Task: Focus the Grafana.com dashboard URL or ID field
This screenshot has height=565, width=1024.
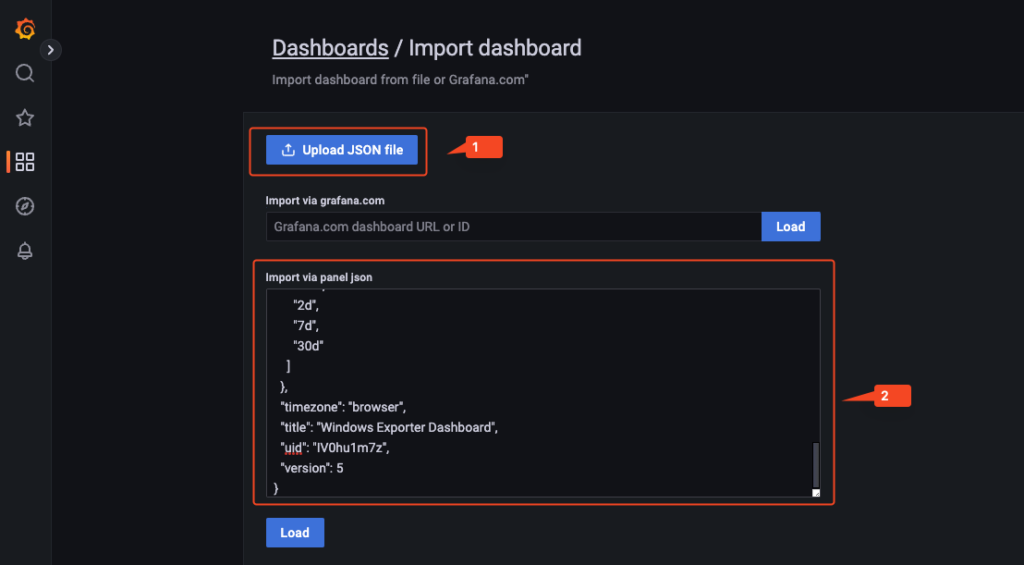Action: tap(513, 227)
